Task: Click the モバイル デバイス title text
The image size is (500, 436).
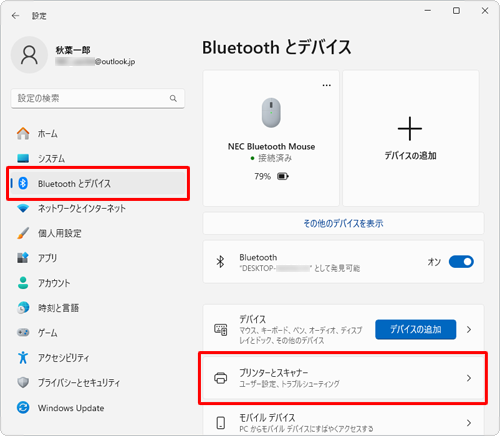Action: (x=267, y=417)
